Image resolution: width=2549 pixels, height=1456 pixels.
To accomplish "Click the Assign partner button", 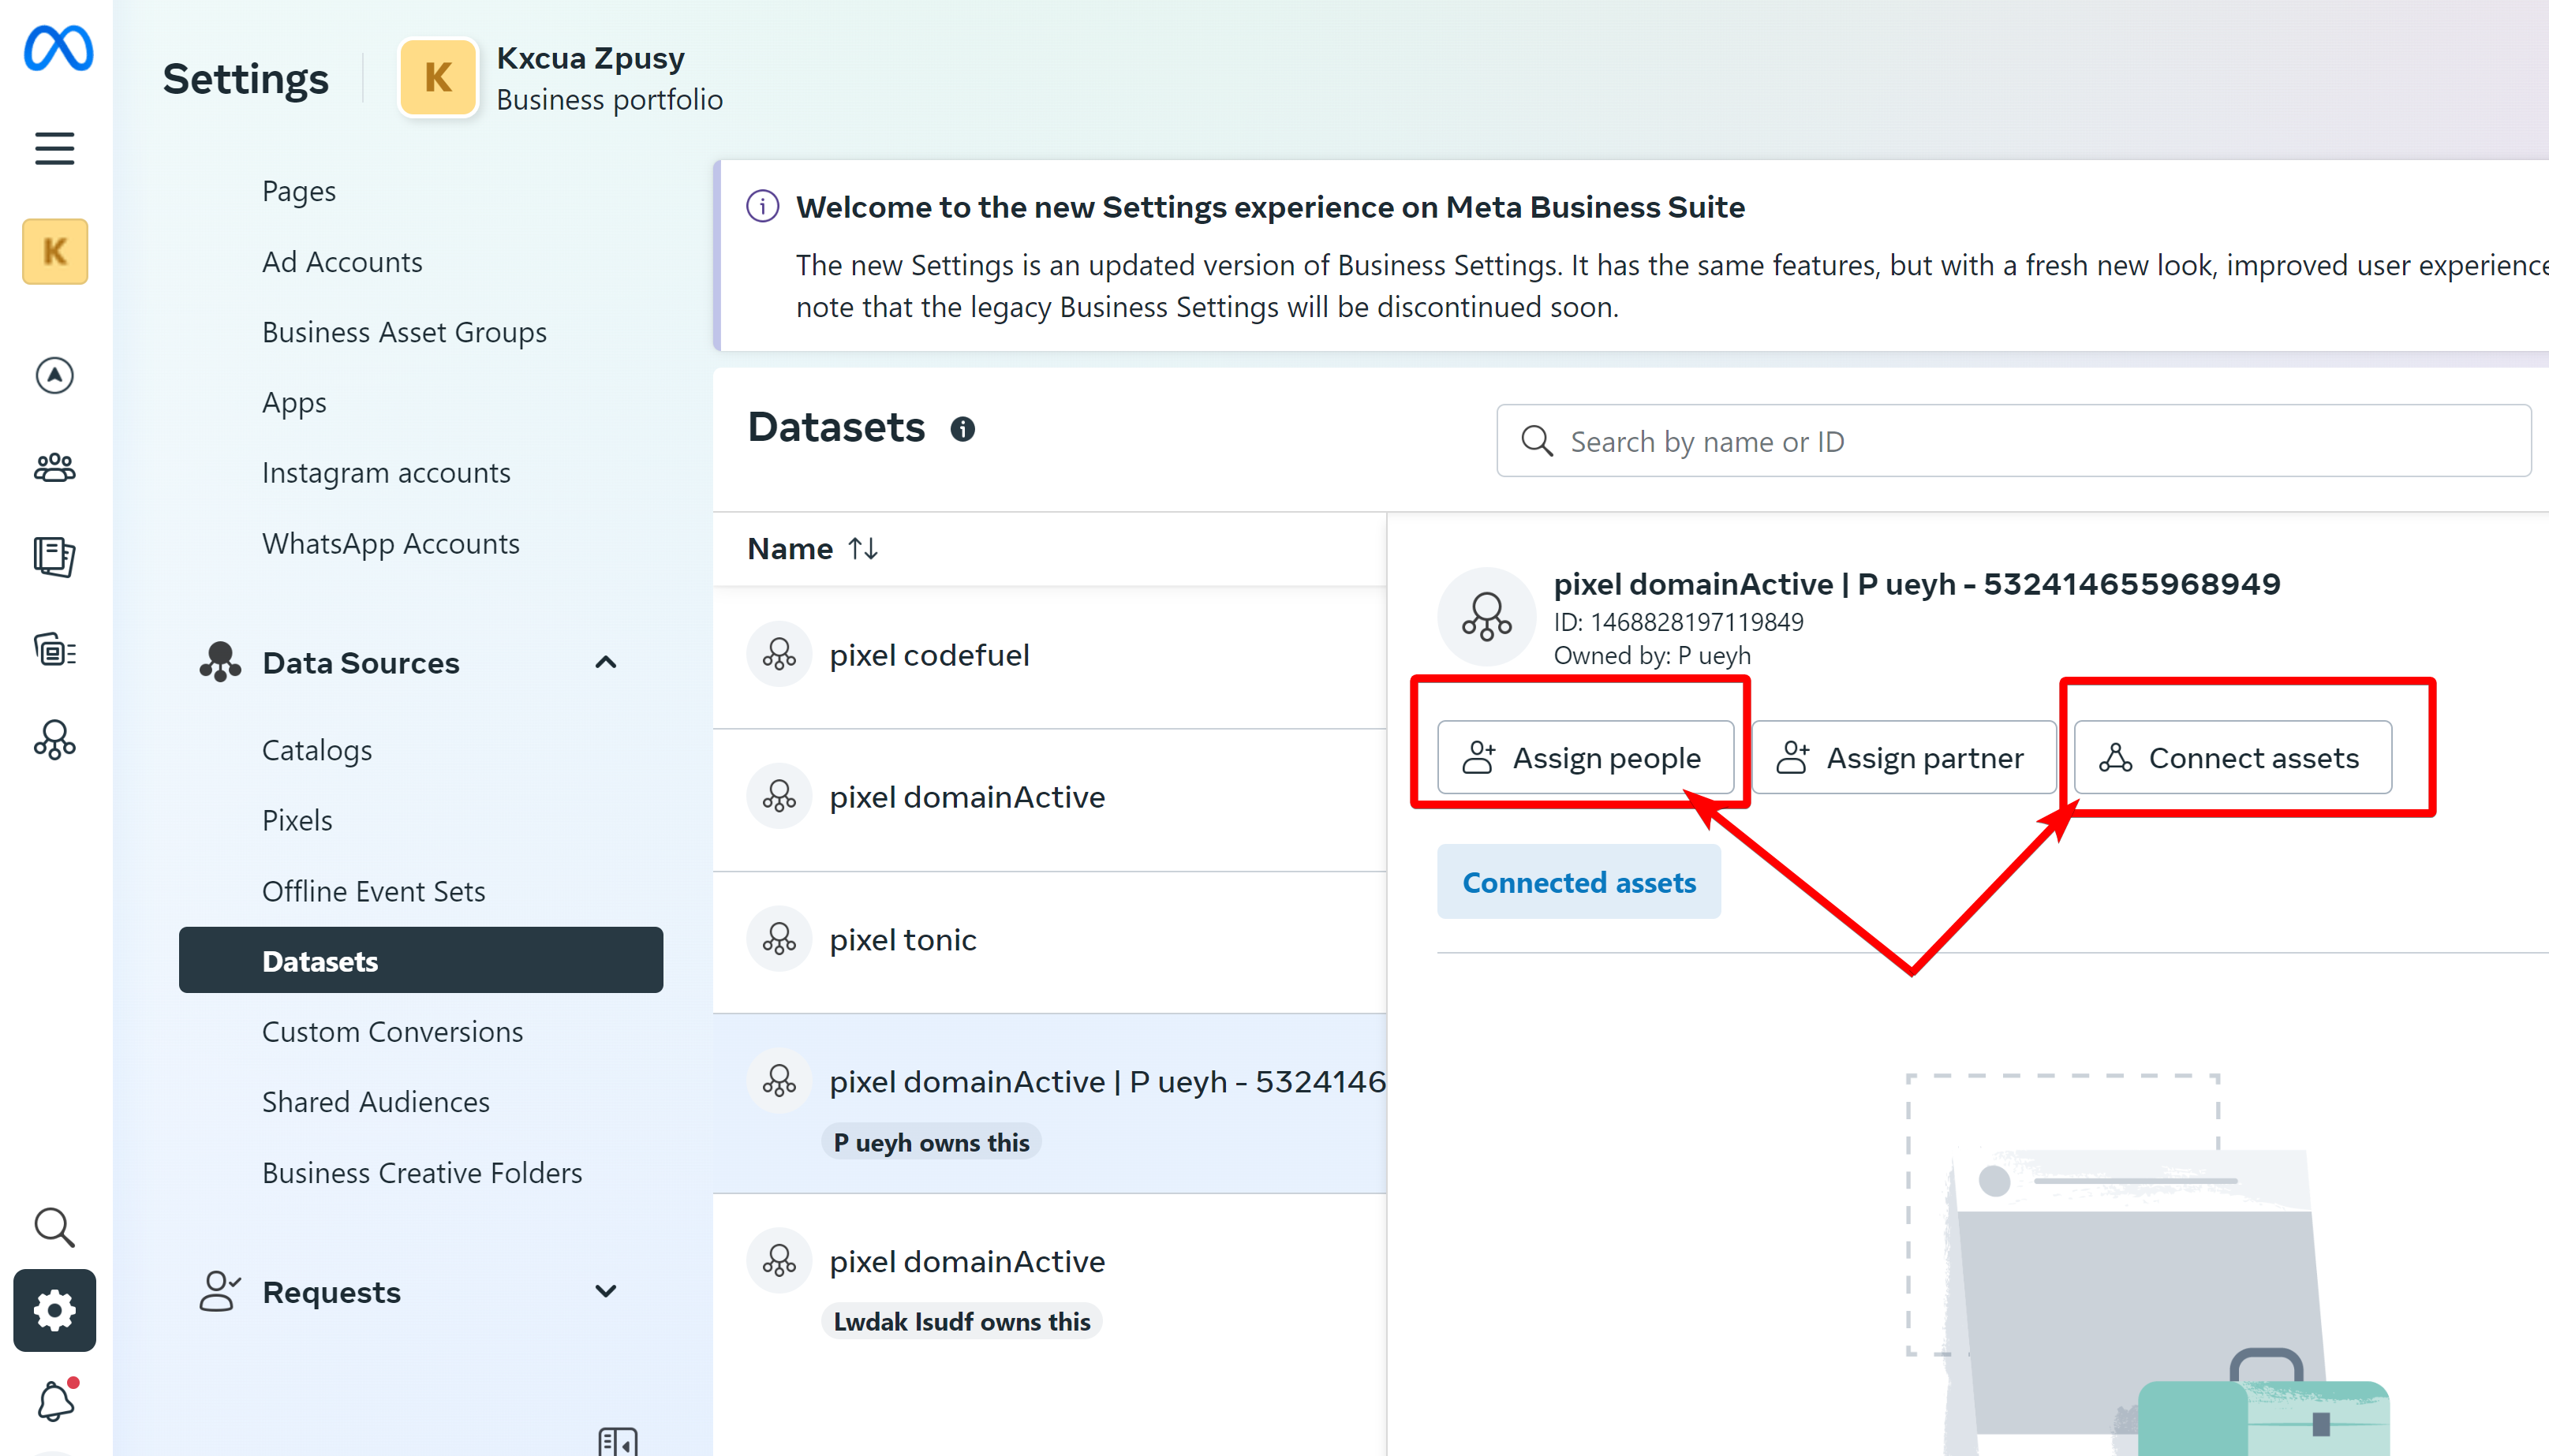I will click(x=1903, y=758).
